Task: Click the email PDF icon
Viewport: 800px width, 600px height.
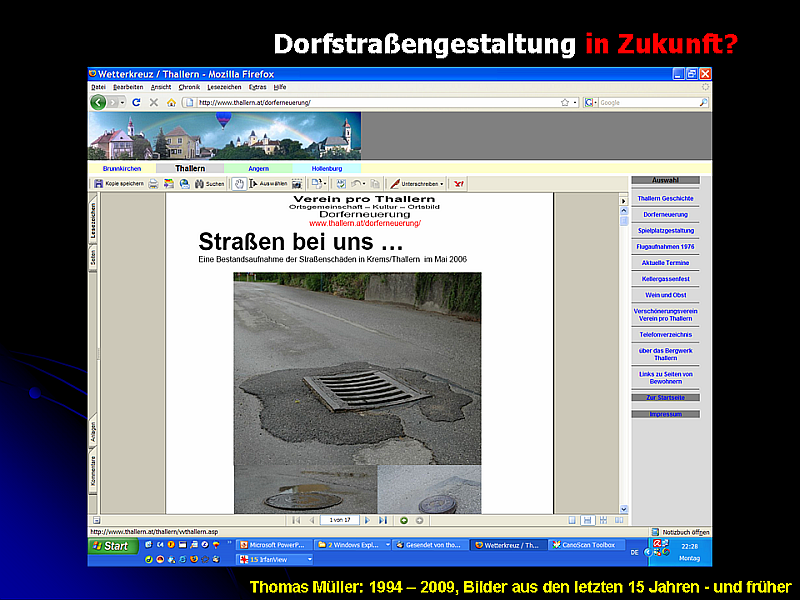Action: click(x=169, y=184)
